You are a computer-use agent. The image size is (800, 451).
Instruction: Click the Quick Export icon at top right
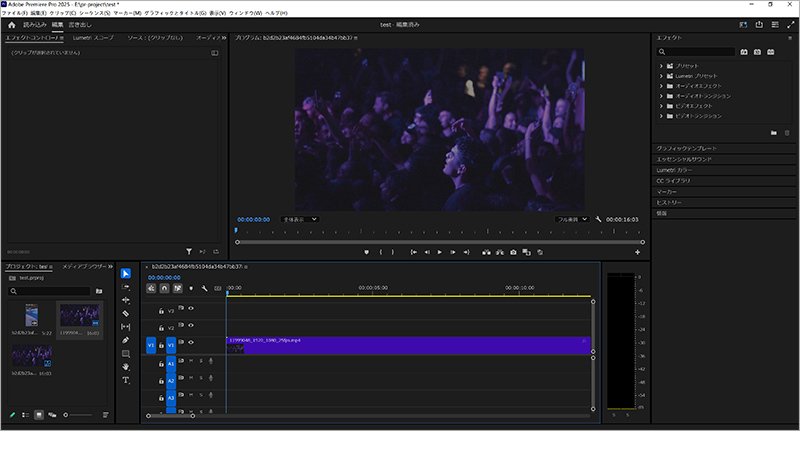[759, 24]
